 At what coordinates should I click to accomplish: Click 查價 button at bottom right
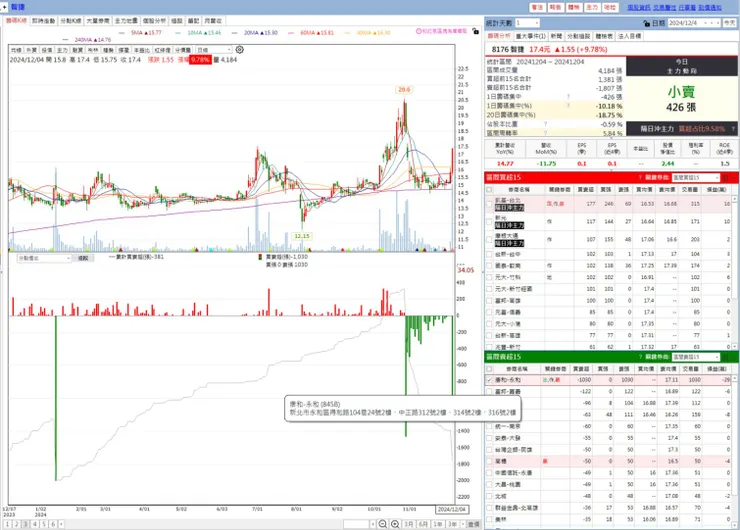tap(473, 524)
